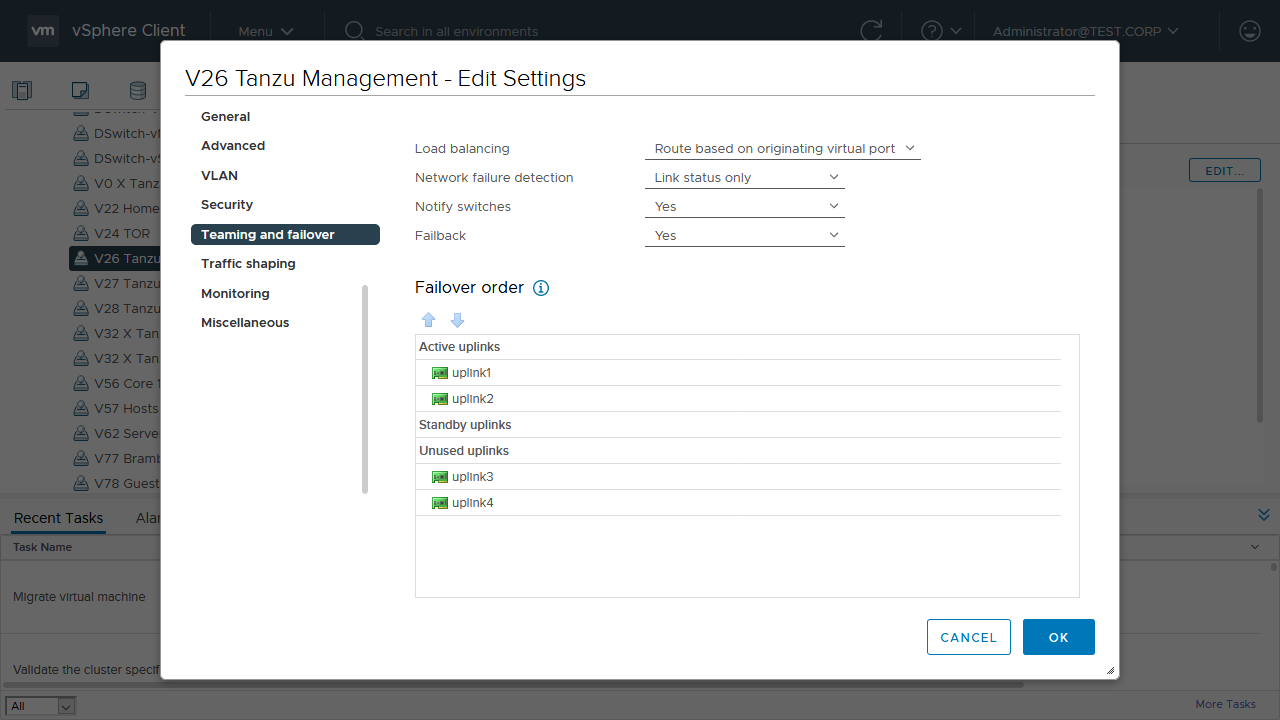Open Storage inventory icon
The width and height of the screenshot is (1280, 720).
click(x=138, y=91)
